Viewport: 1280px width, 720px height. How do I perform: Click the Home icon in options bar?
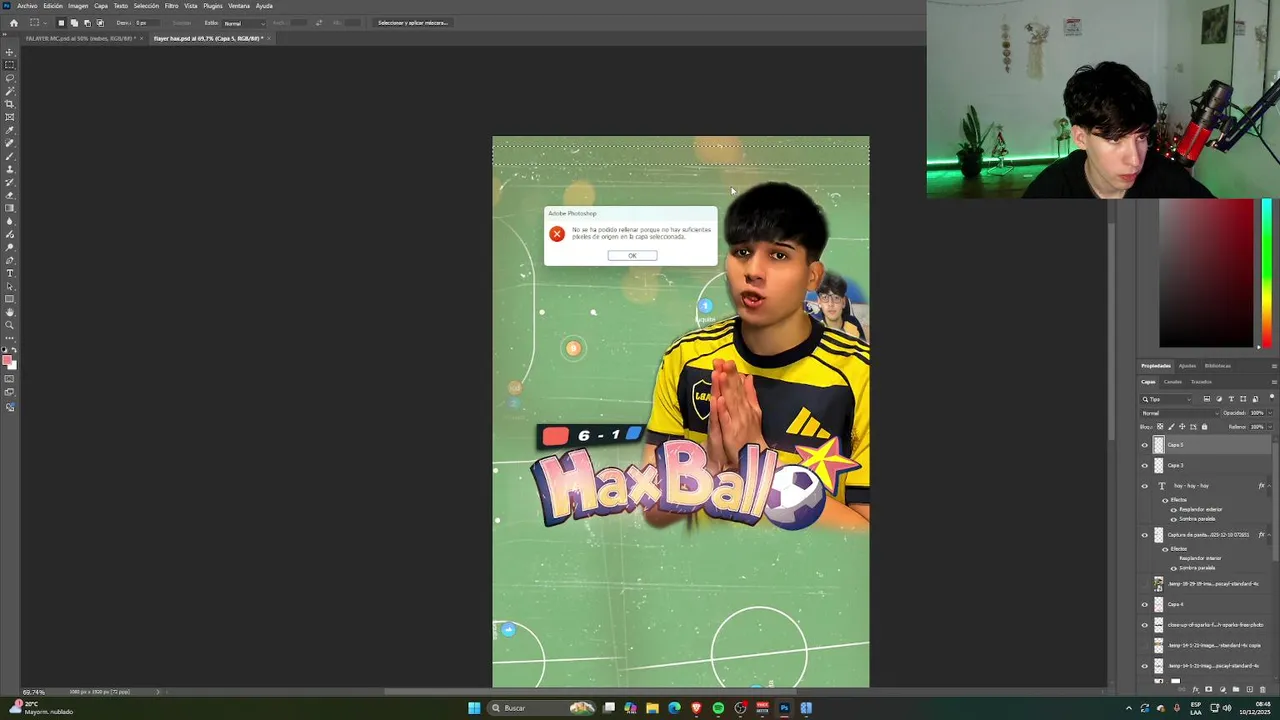[14, 23]
